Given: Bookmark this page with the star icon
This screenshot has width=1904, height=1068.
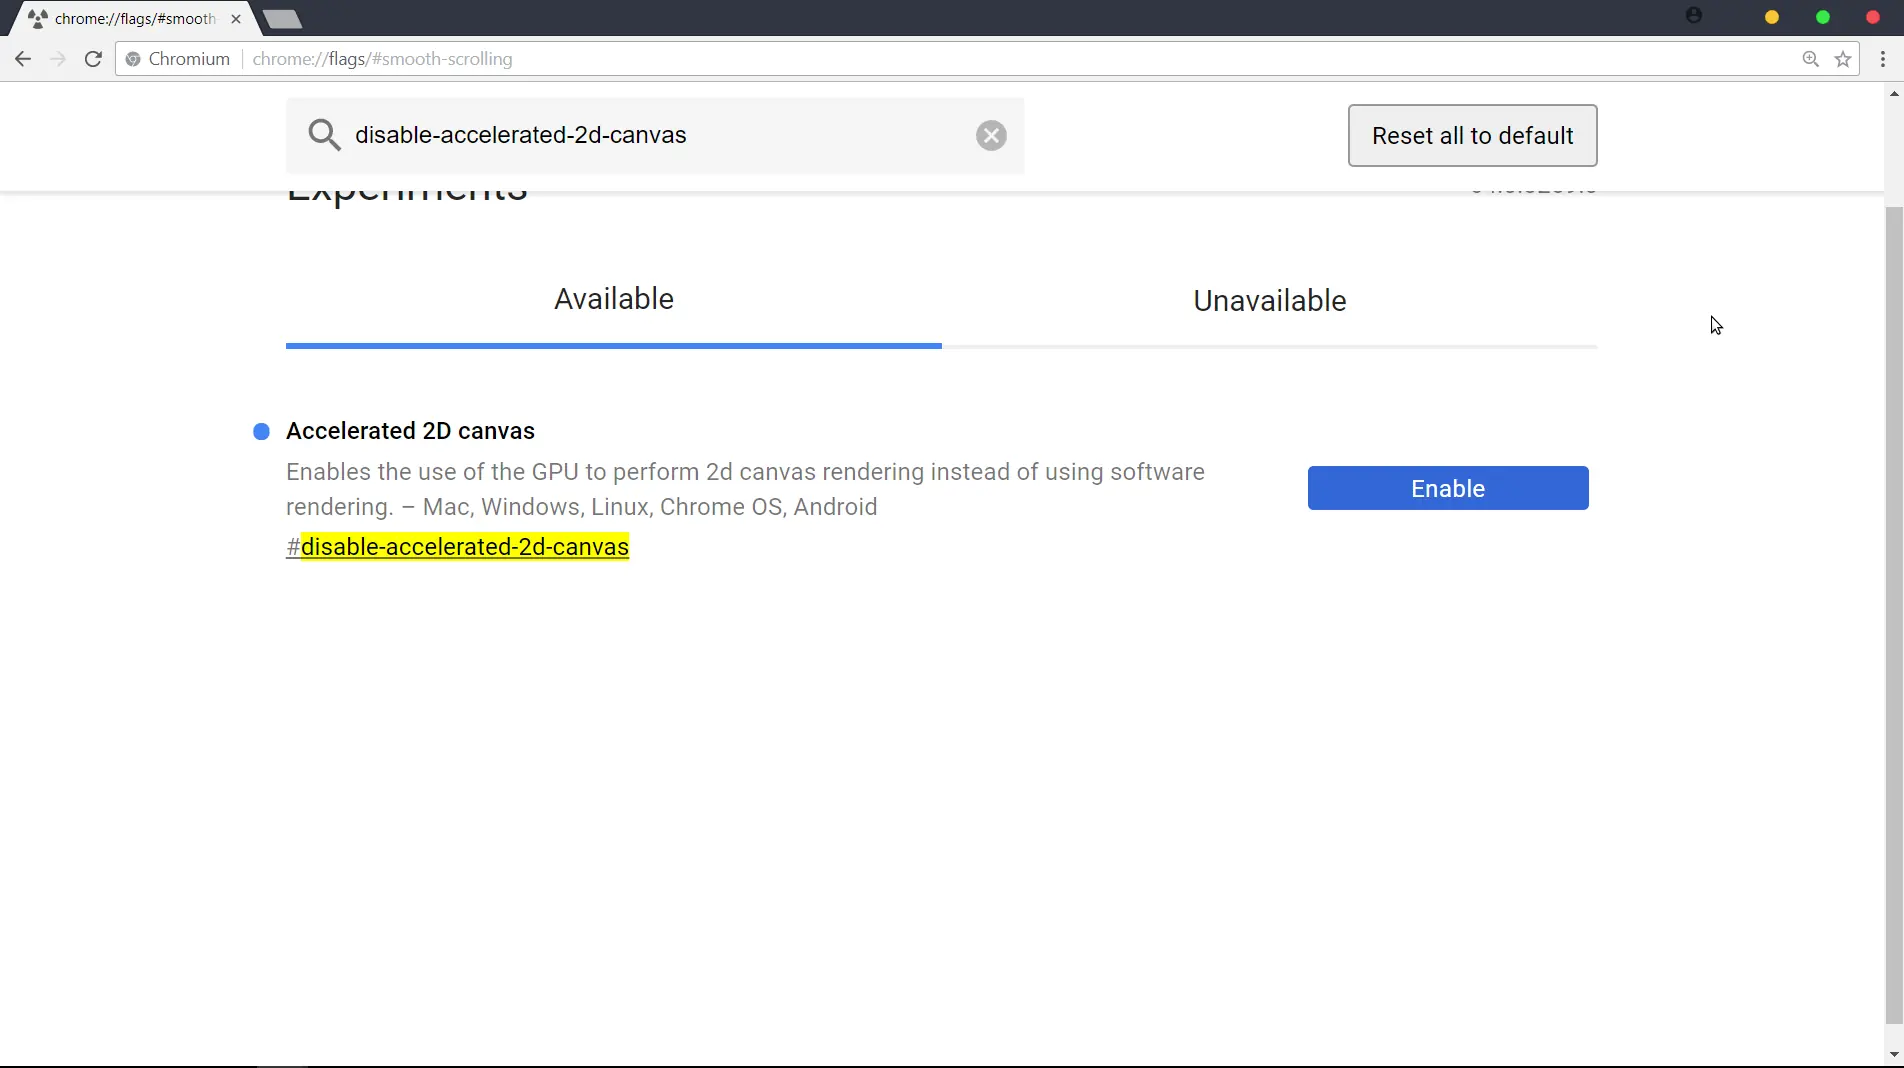Looking at the screenshot, I should 1843,59.
